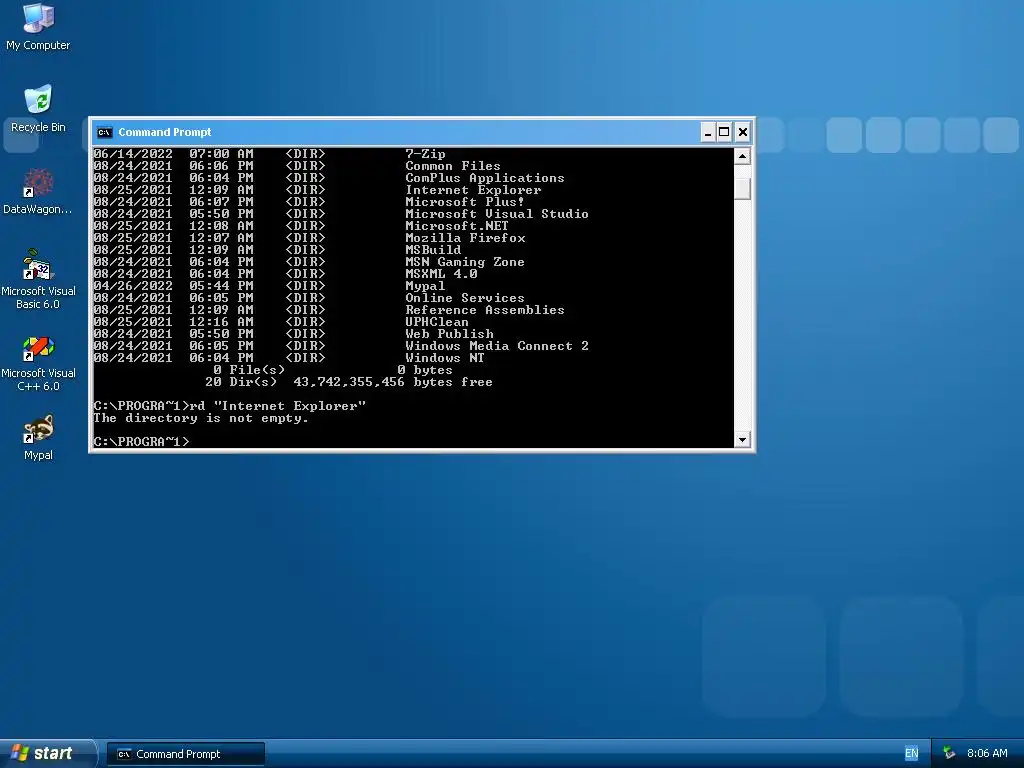The height and width of the screenshot is (768, 1024).
Task: Click the ComPlus Applications entry
Action: [485, 178]
